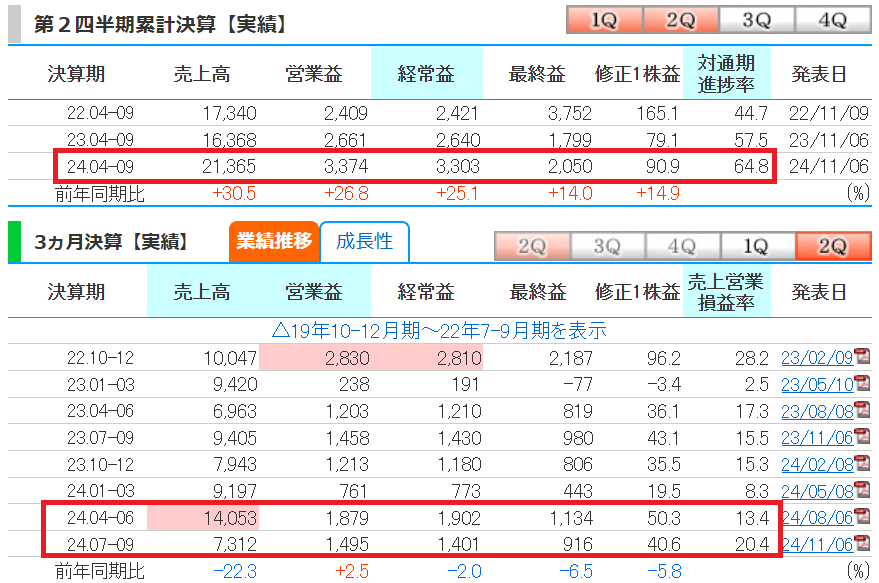Switch to the 成長性 tab
Image resolution: width=879 pixels, height=583 pixels.
(364, 242)
